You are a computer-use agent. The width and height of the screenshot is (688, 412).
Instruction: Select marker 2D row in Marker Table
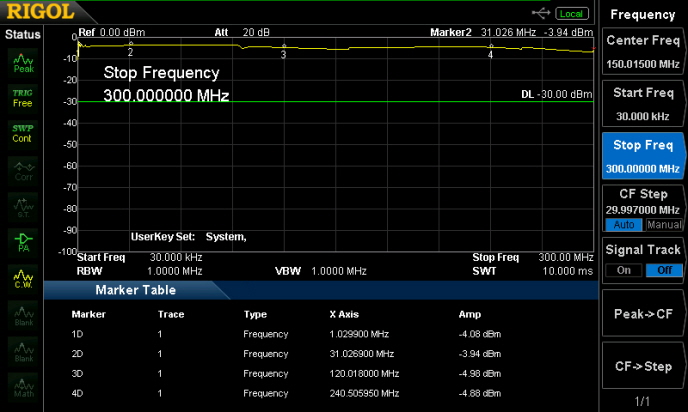point(300,354)
